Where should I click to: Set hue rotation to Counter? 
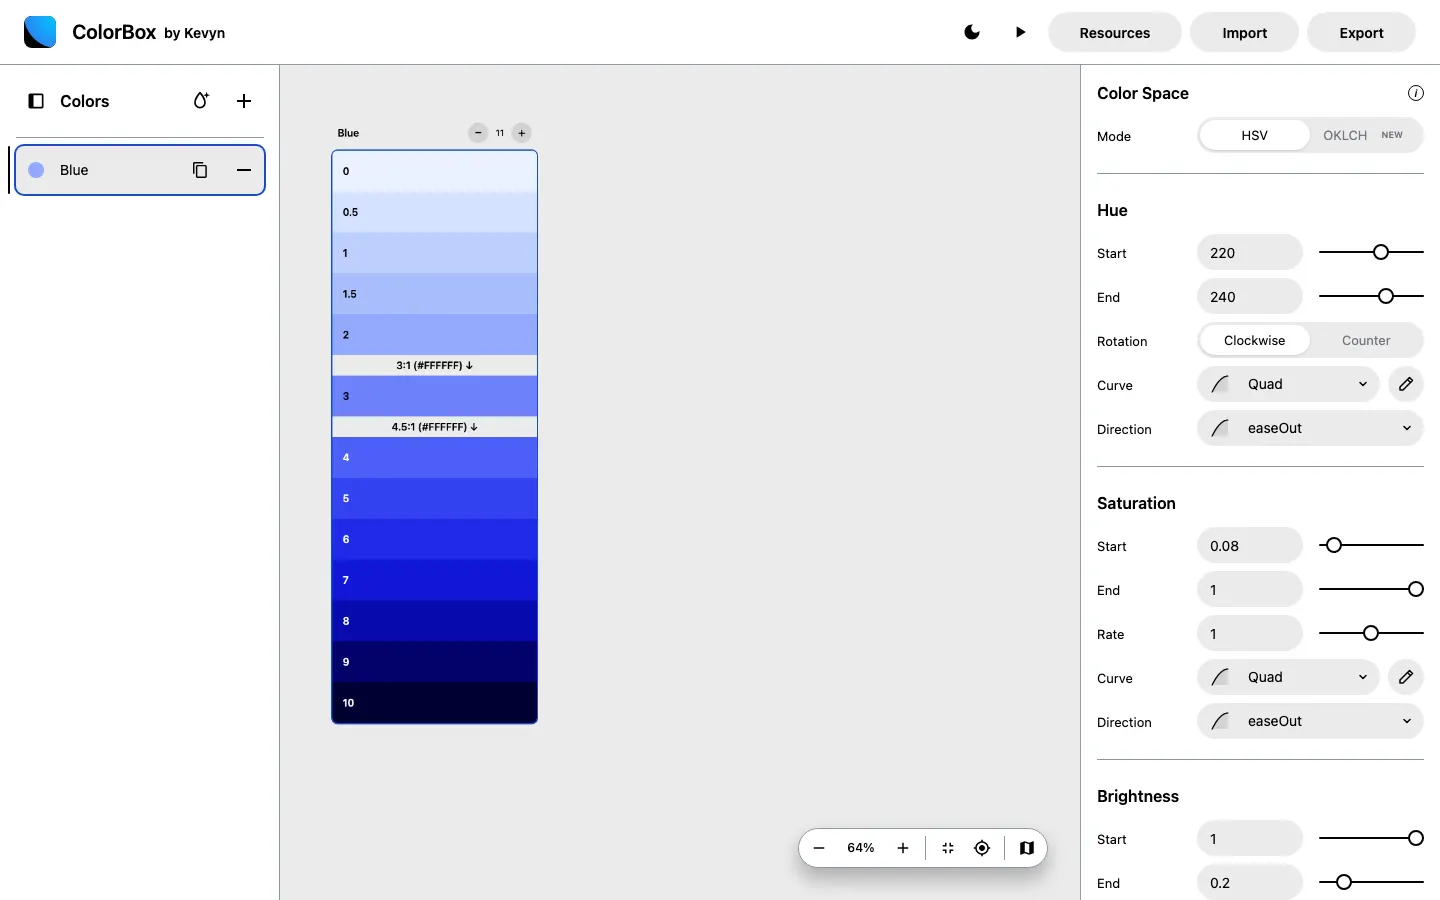coord(1365,340)
